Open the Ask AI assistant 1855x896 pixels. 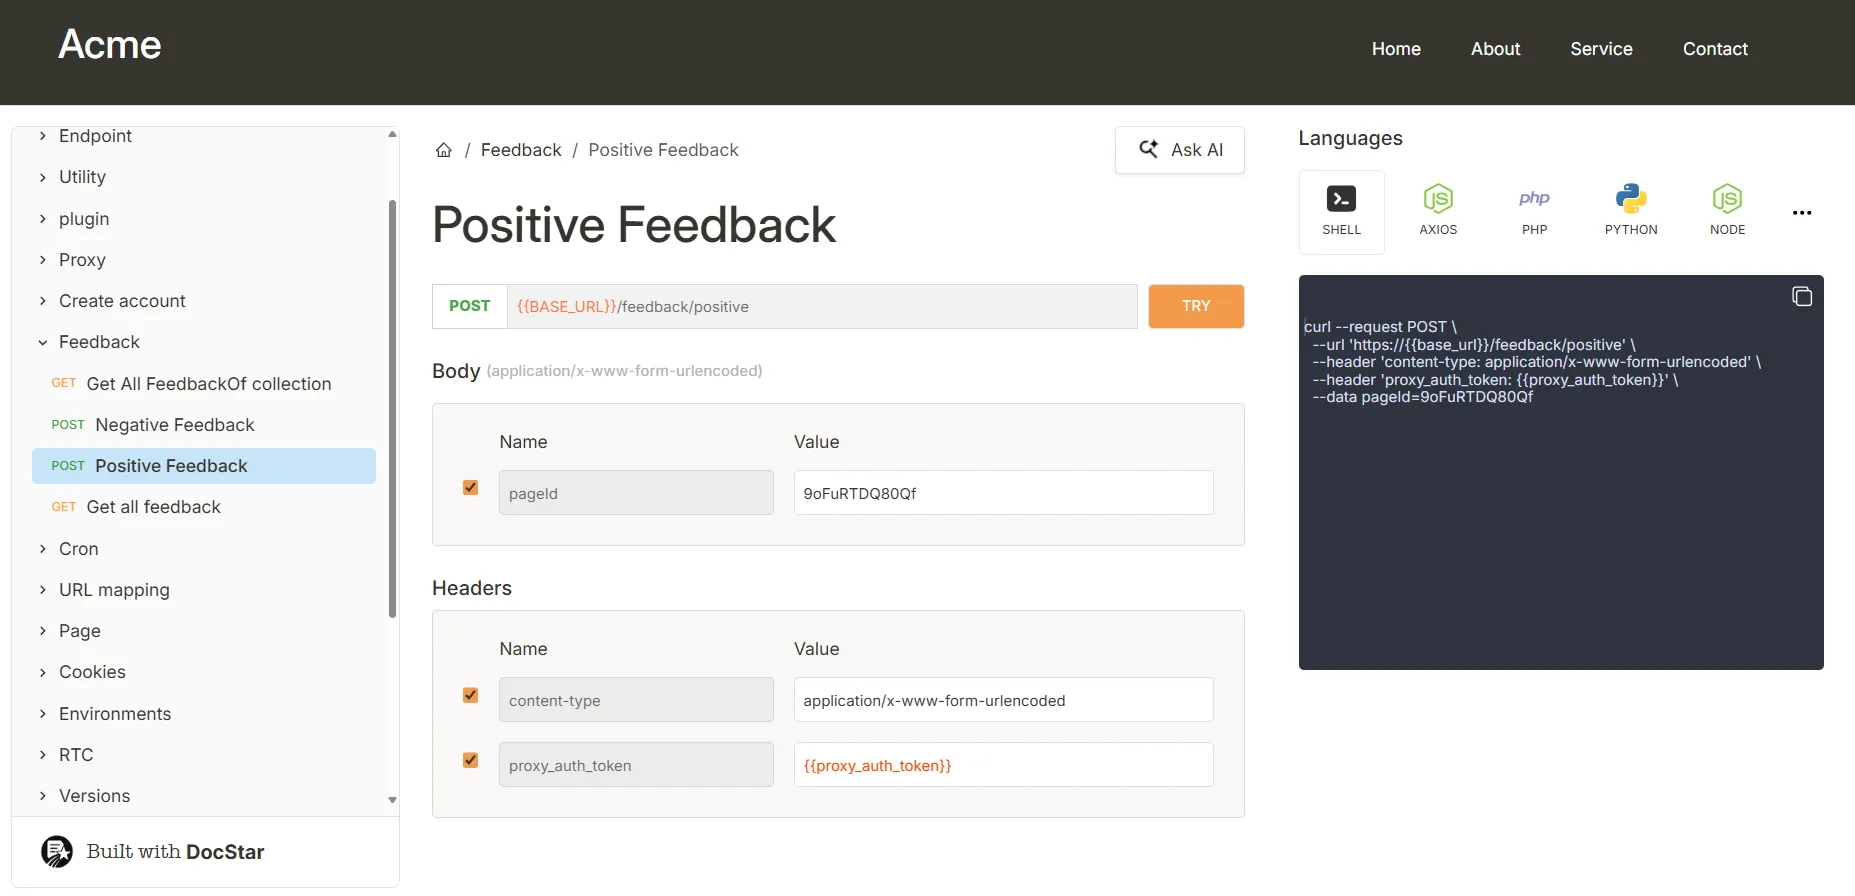[1180, 150]
